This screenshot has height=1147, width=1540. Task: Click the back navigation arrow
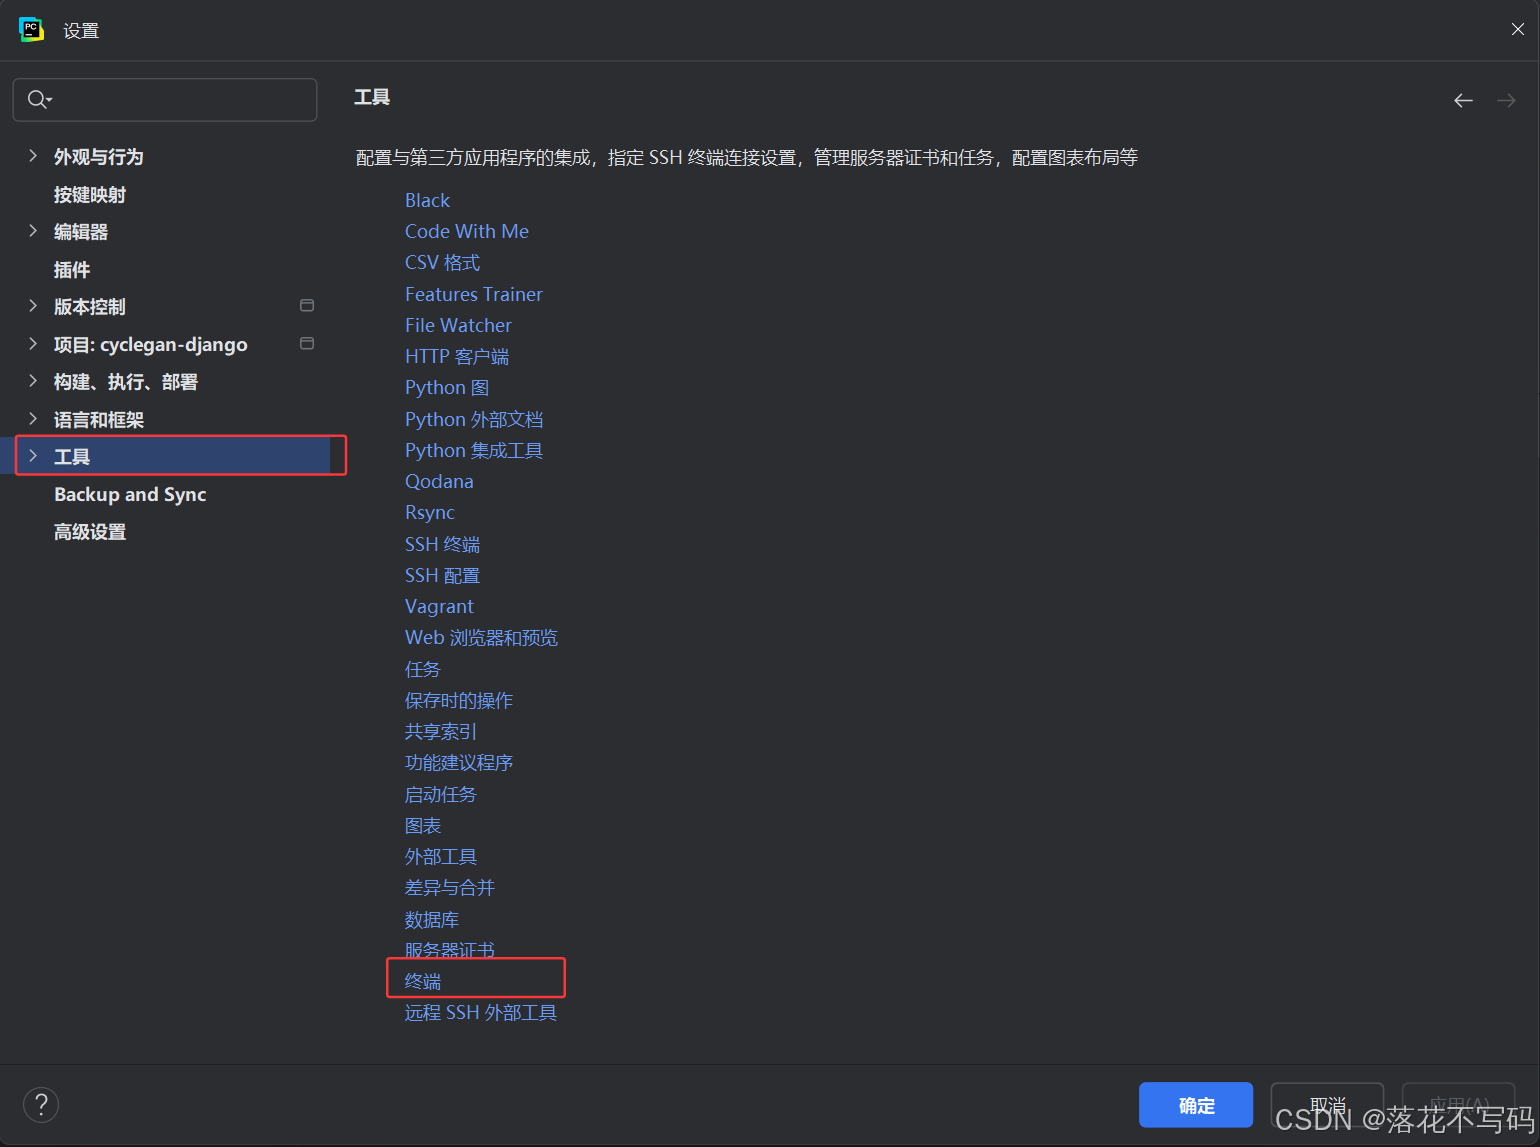pyautogui.click(x=1463, y=100)
